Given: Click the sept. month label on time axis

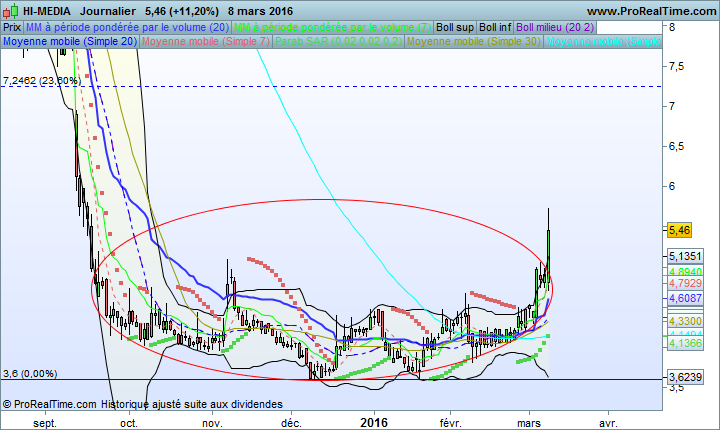Looking at the screenshot, I should coord(45,423).
